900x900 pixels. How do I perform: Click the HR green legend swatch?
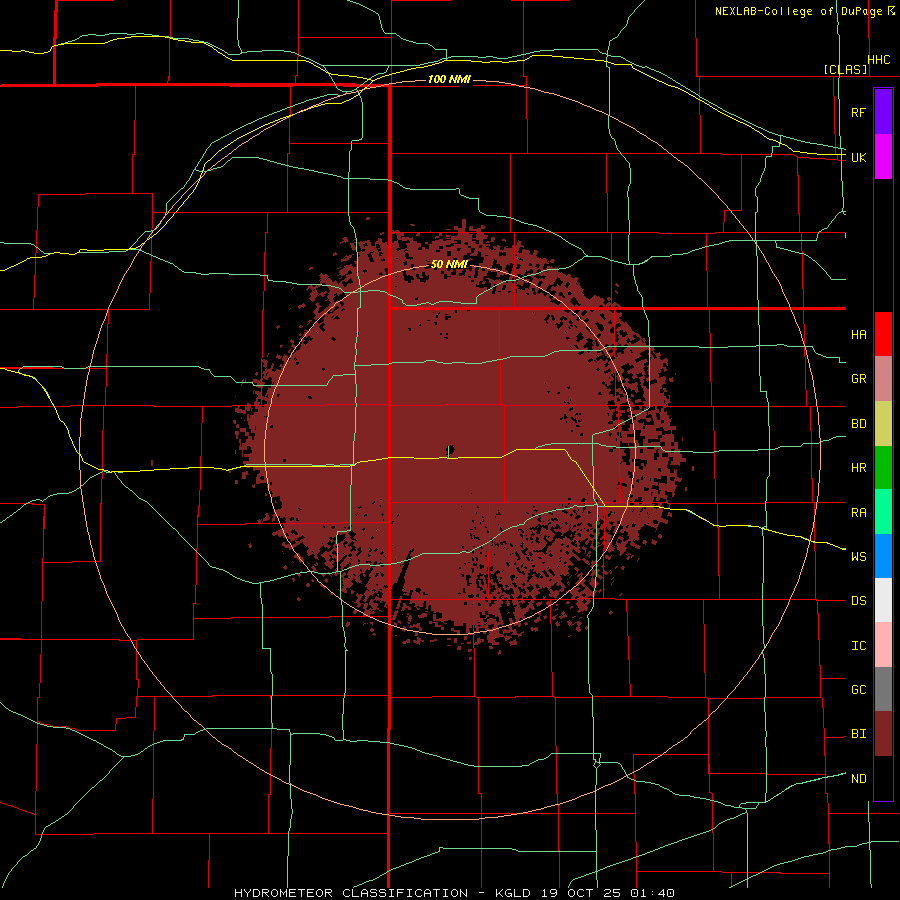883,467
